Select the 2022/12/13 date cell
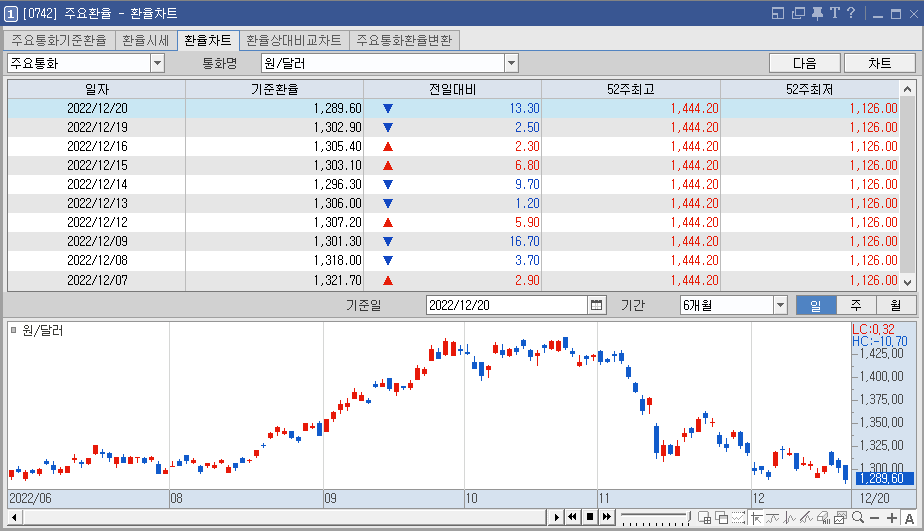Image resolution: width=924 pixels, height=531 pixels. click(x=97, y=203)
